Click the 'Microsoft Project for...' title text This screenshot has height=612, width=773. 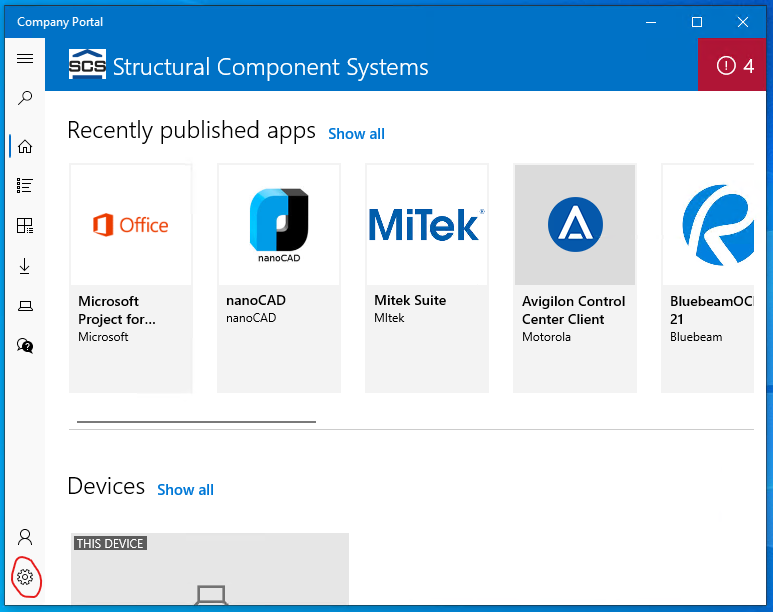pos(117,310)
